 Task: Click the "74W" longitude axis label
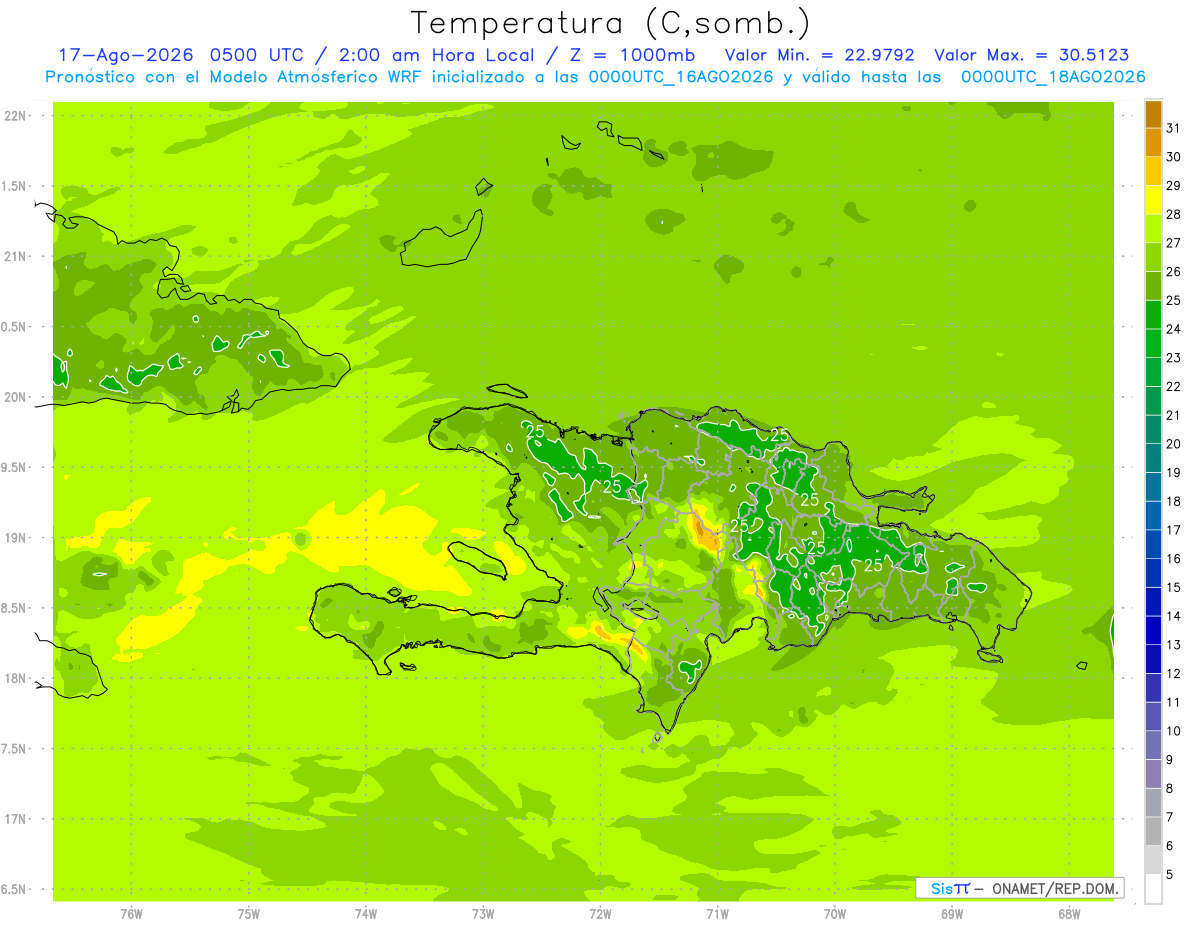click(x=366, y=914)
